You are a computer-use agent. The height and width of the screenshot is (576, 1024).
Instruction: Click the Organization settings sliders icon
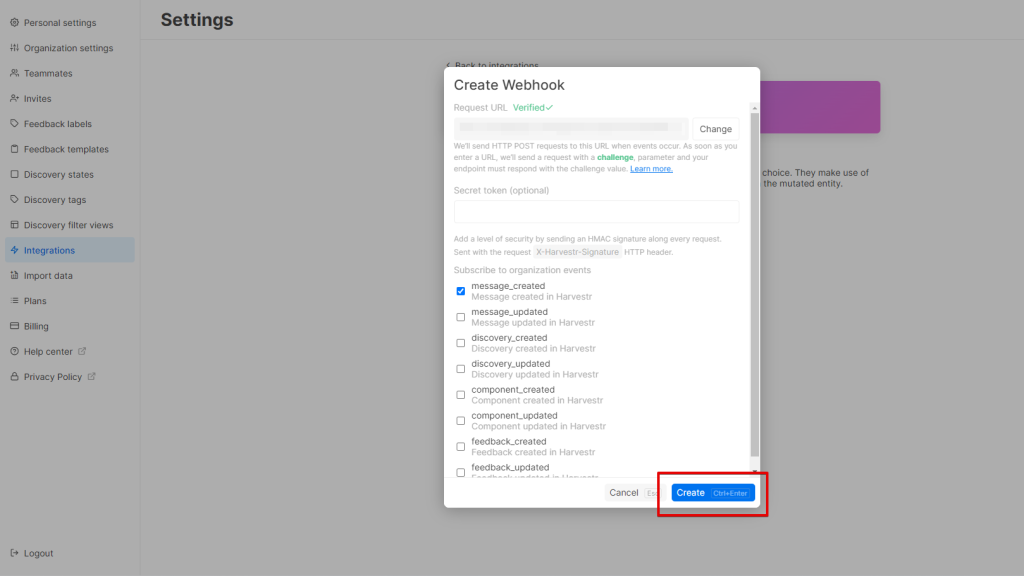(14, 48)
